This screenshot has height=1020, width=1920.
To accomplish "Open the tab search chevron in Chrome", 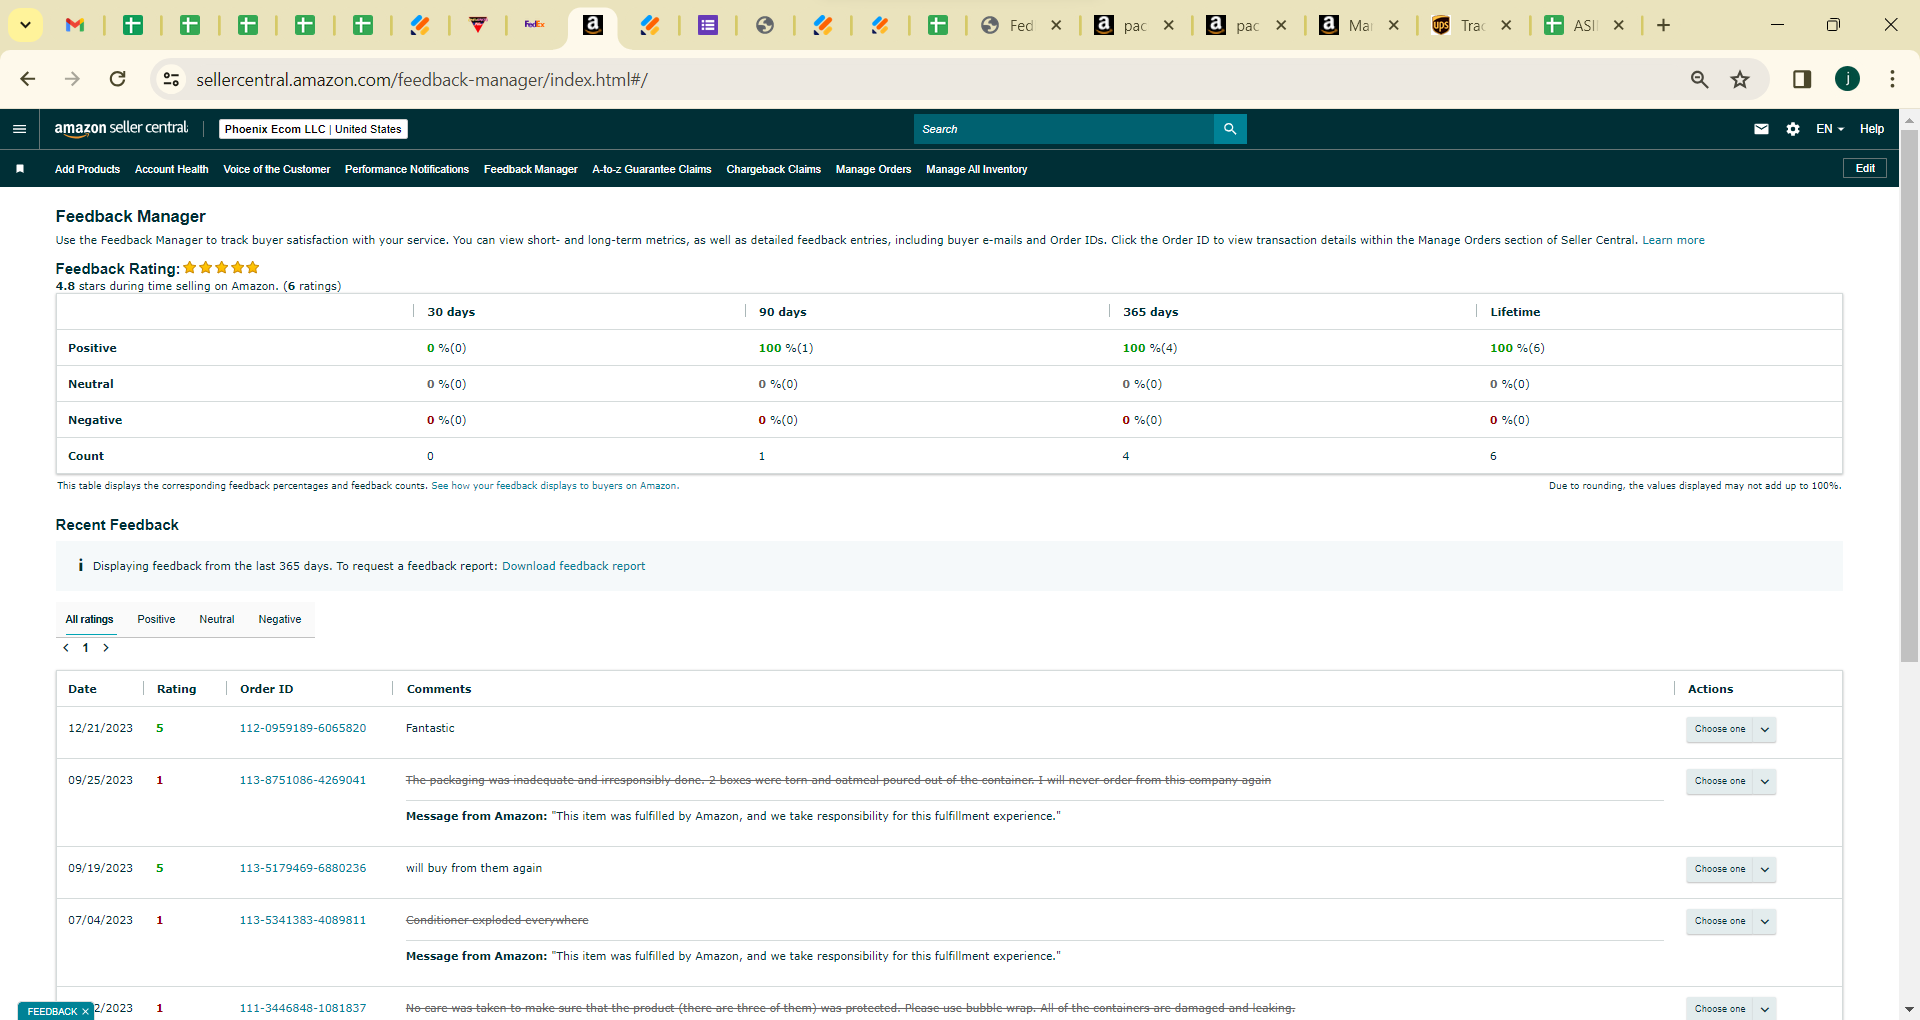I will pos(25,25).
